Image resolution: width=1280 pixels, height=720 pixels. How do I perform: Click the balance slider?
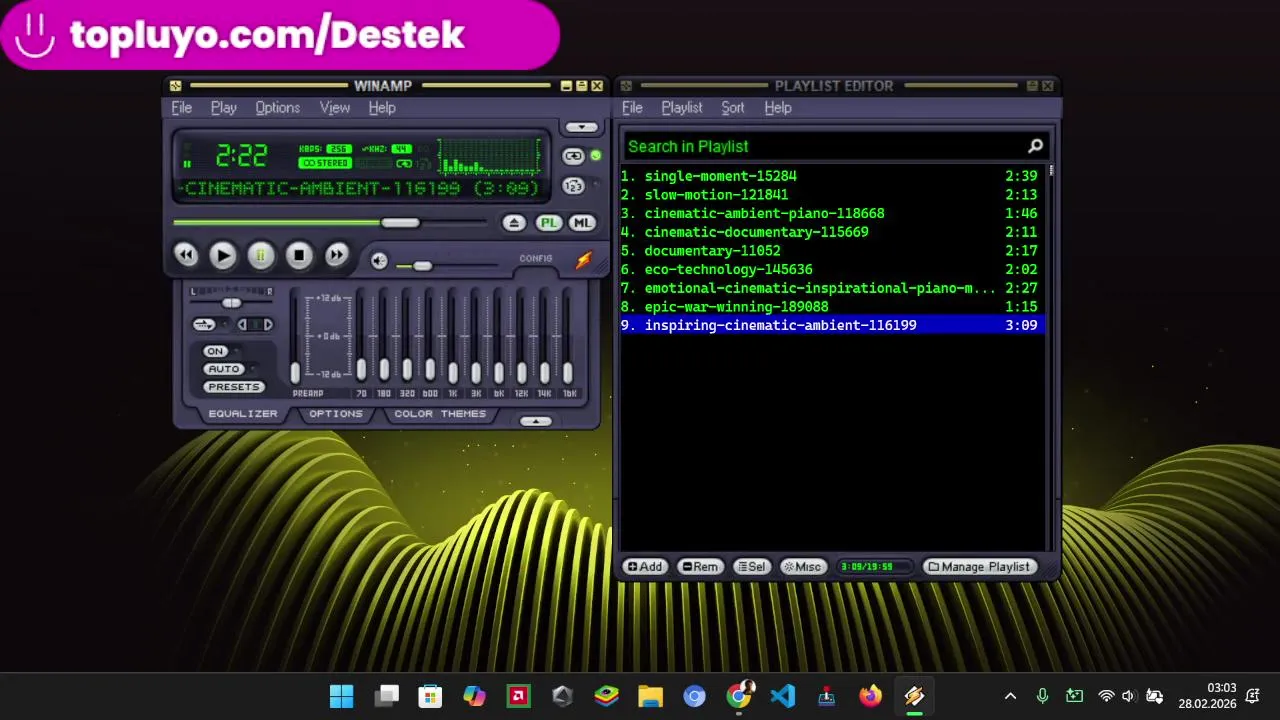(231, 302)
